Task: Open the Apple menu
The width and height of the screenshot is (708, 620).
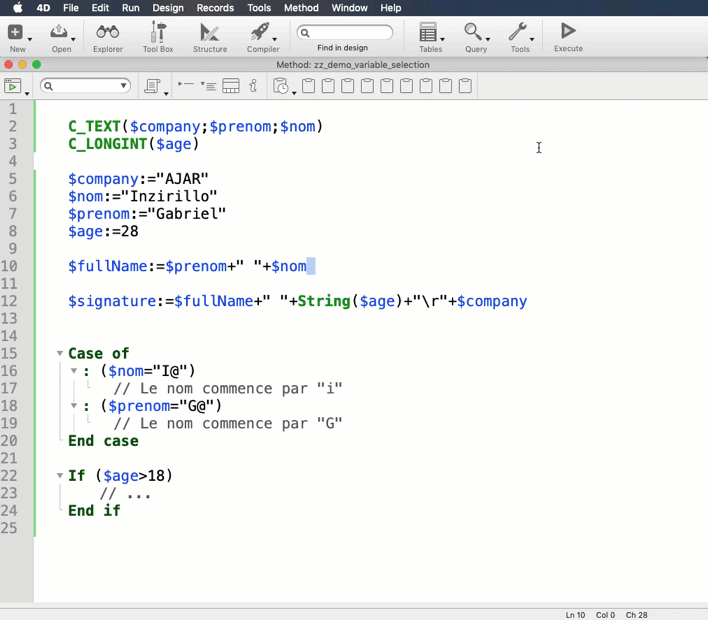Action: click(x=18, y=8)
